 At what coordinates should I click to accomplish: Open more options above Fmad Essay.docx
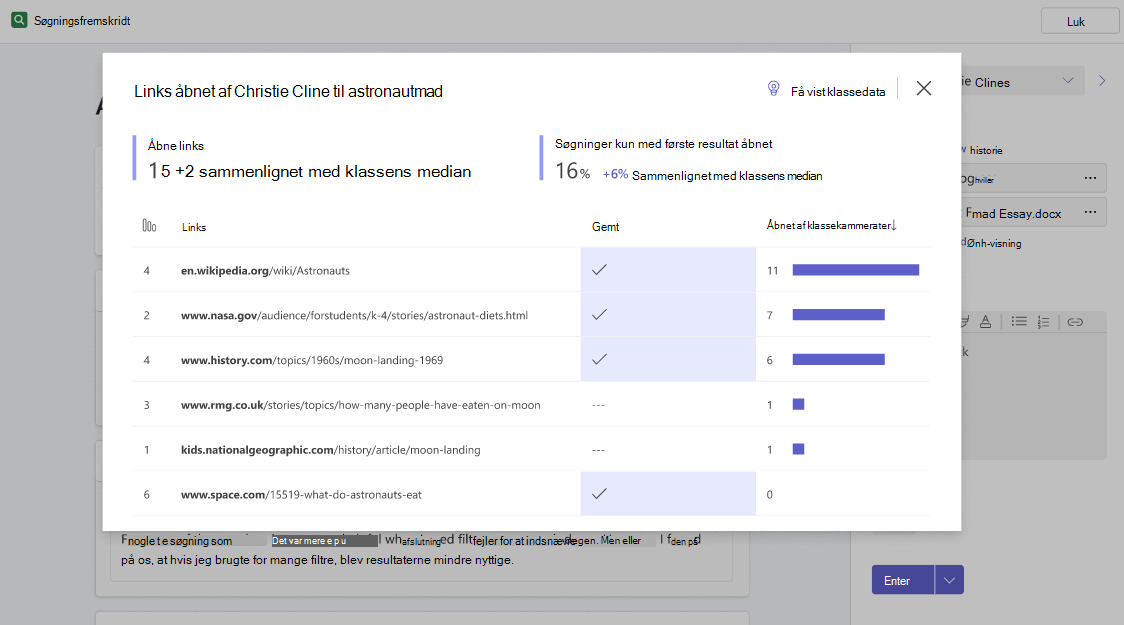[x=1090, y=178]
